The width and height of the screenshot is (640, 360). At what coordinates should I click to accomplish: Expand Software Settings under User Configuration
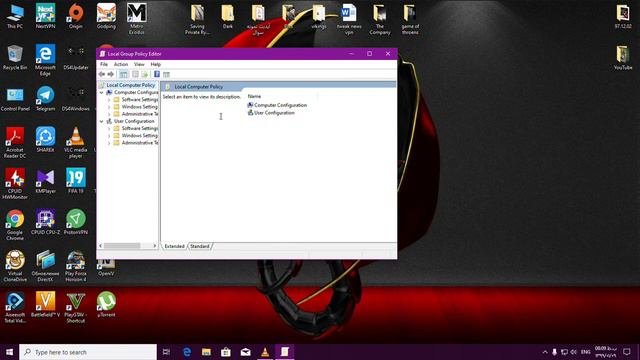point(109,129)
